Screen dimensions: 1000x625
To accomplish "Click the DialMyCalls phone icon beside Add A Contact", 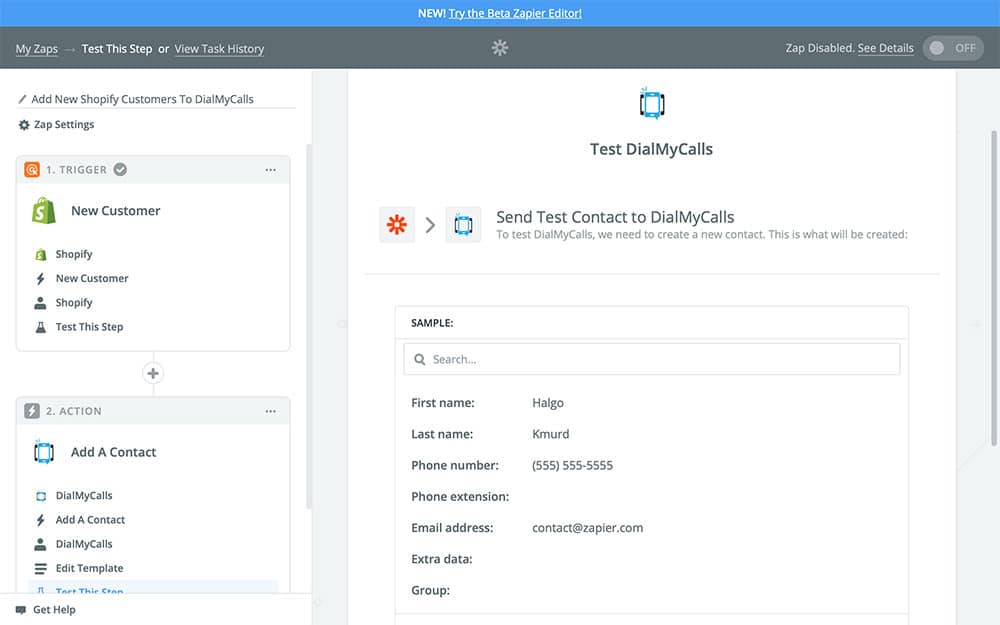I will click(43, 452).
